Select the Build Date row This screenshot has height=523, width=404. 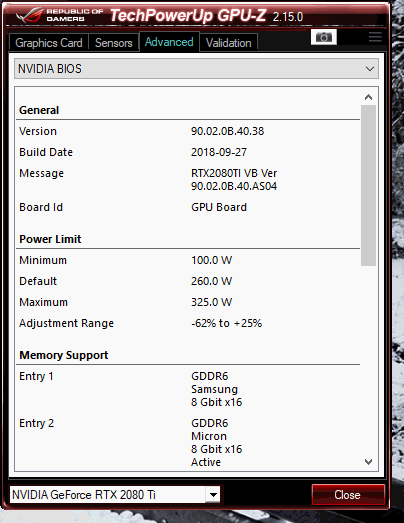click(x=188, y=152)
